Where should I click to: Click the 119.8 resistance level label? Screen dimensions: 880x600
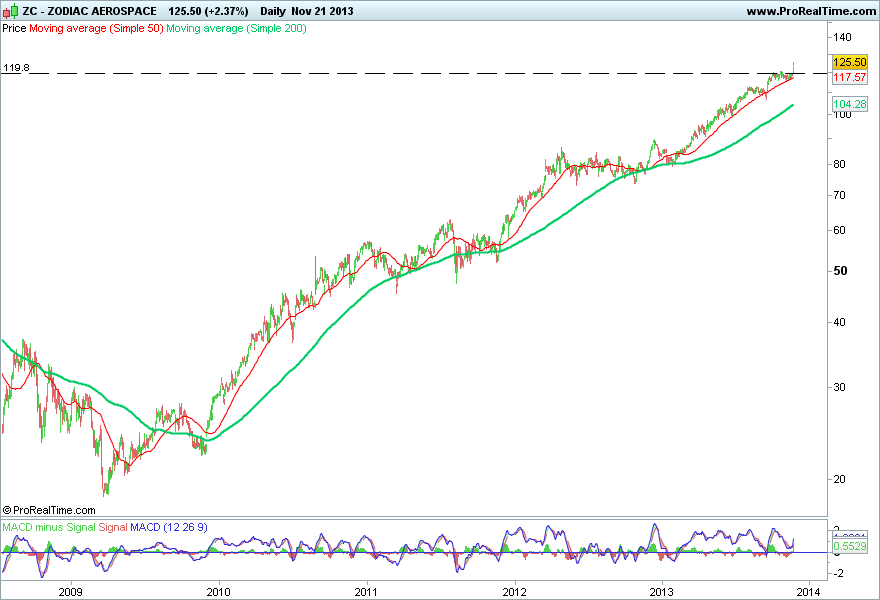click(16, 67)
